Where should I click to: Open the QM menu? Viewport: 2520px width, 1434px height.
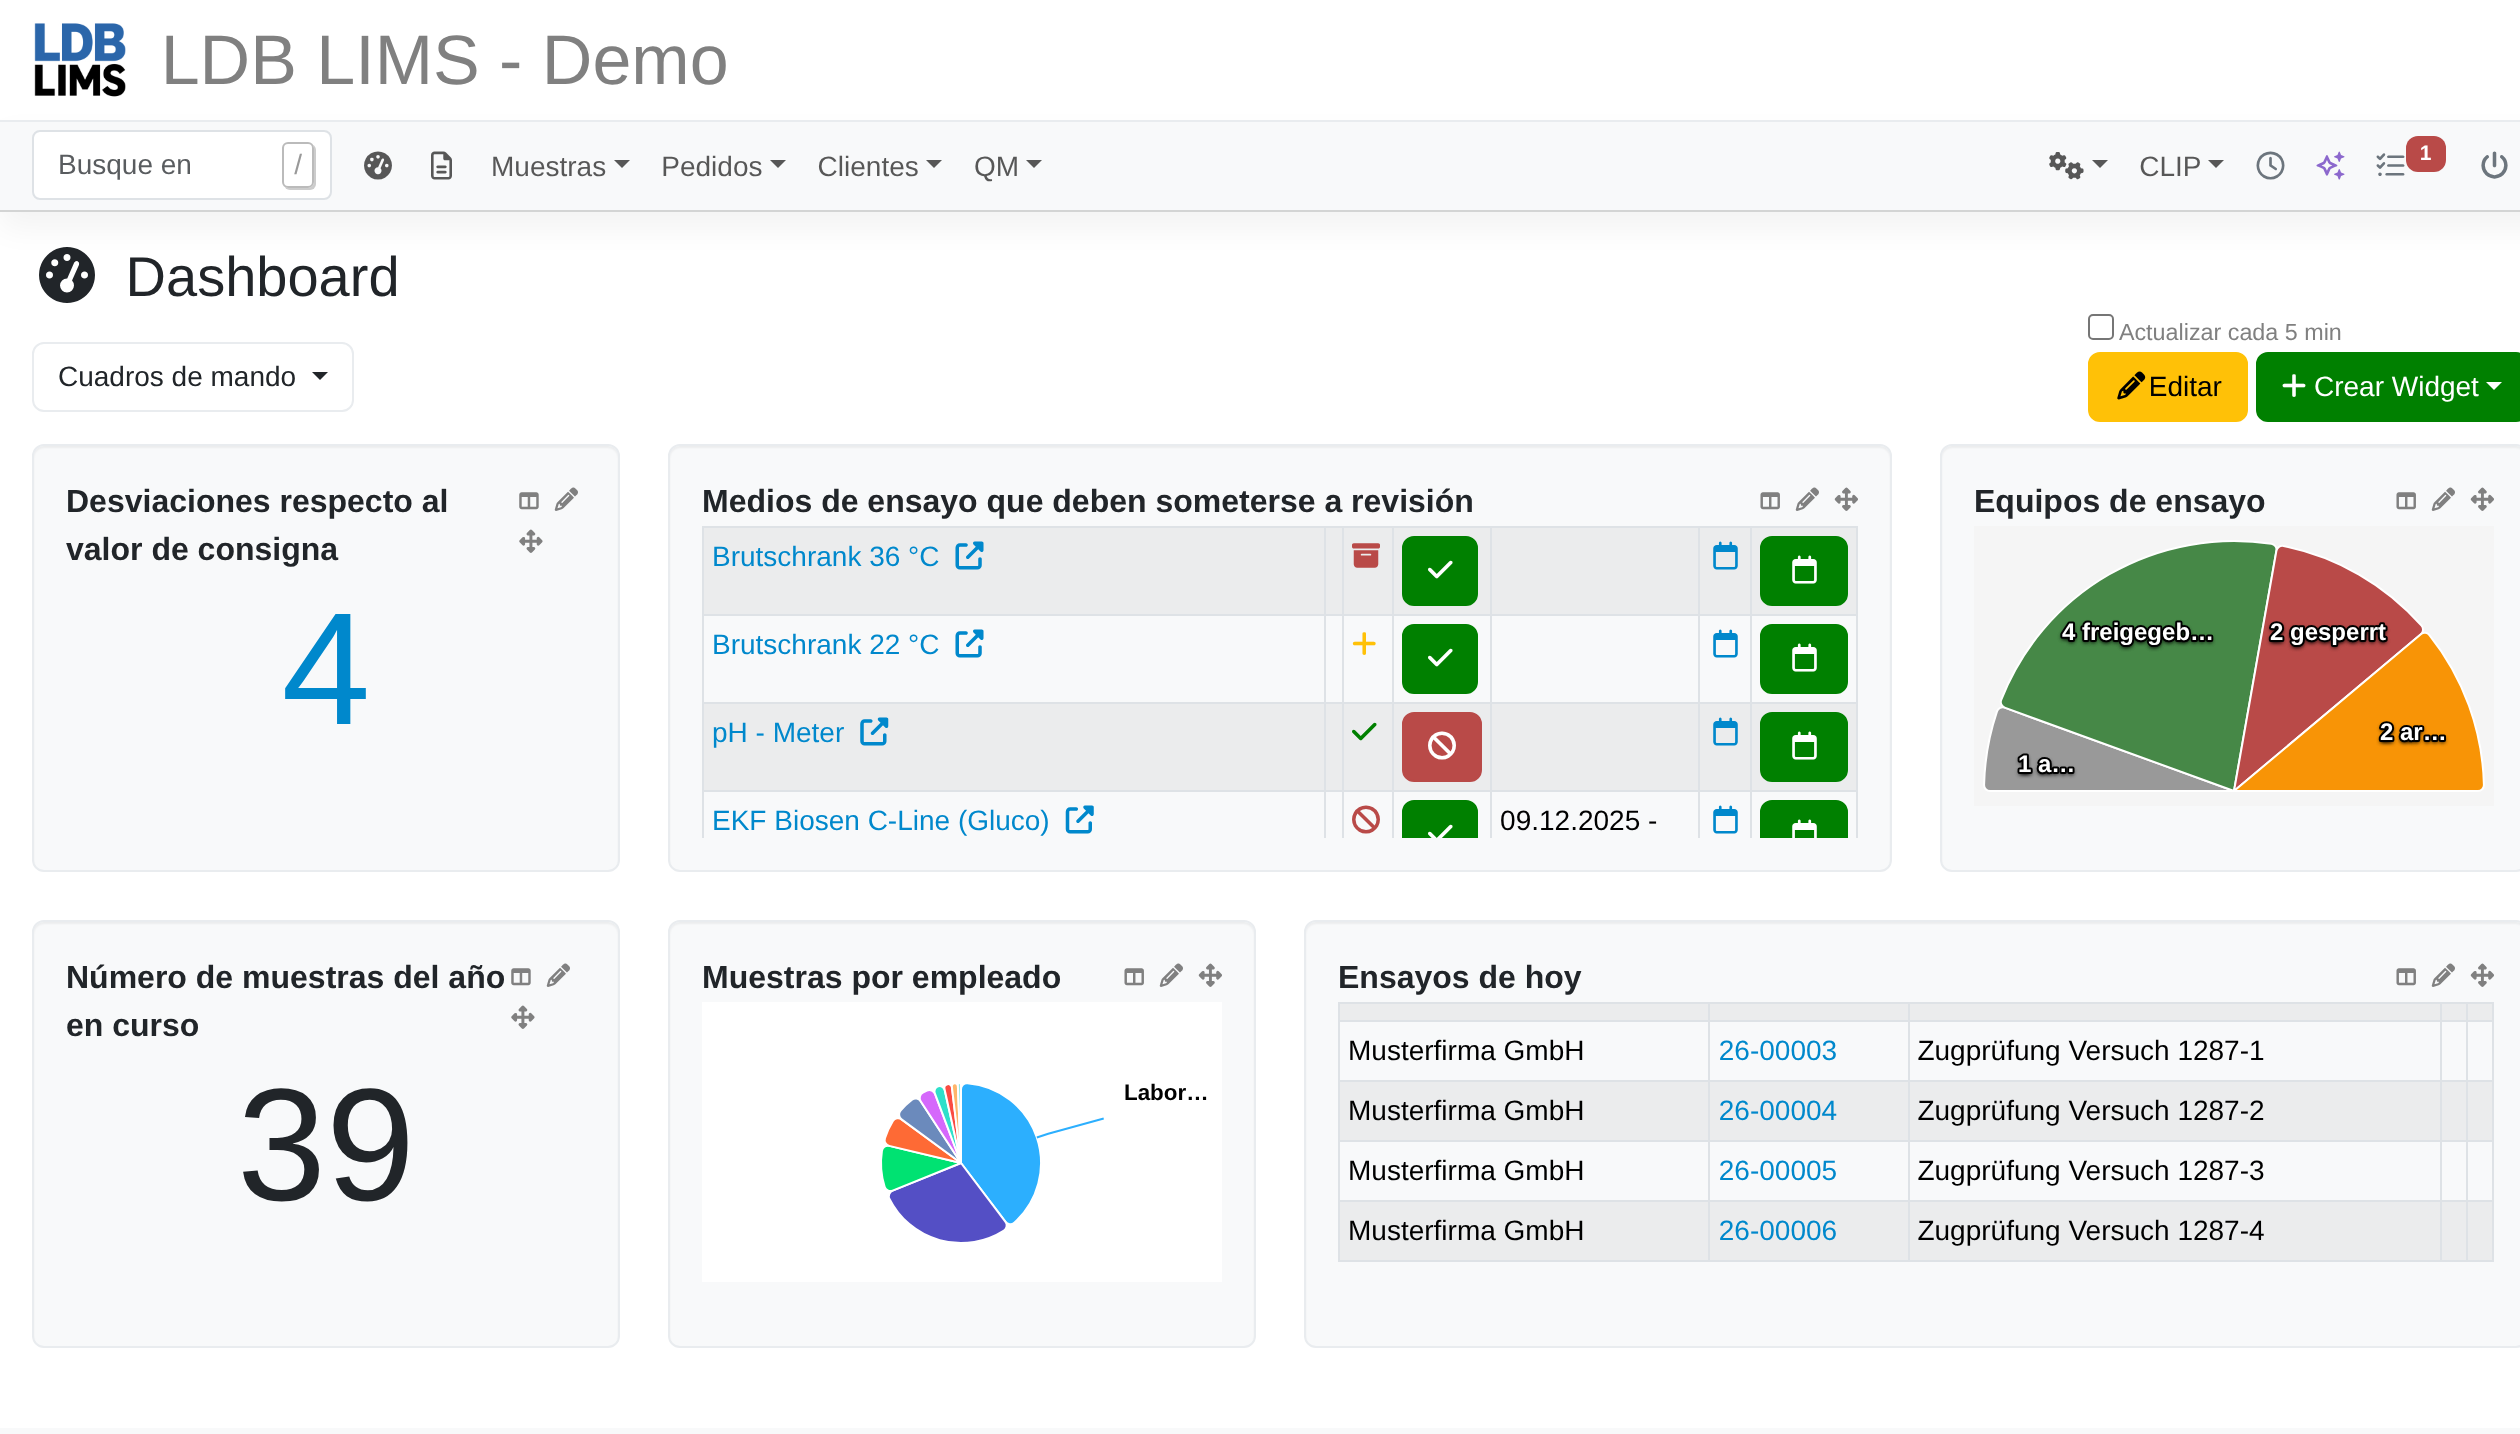click(x=1008, y=166)
